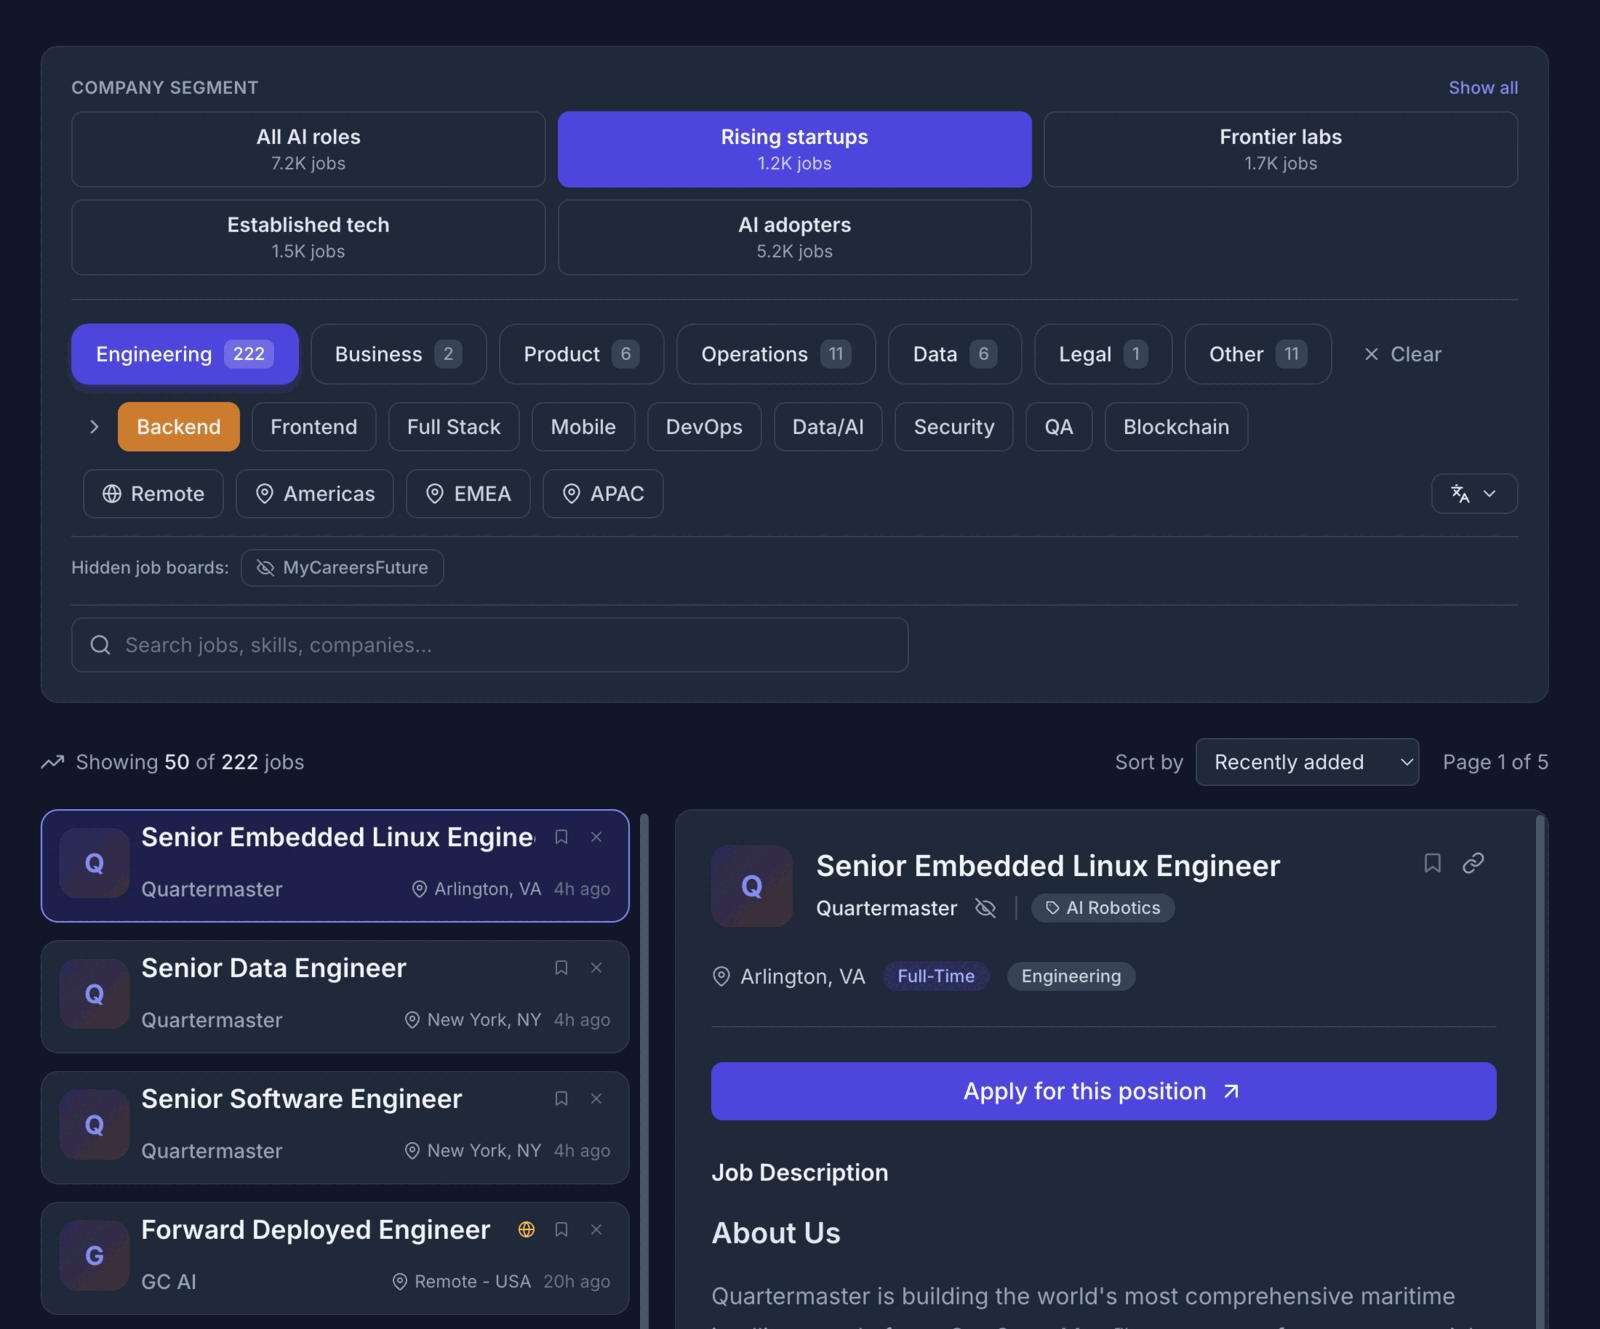Filter by Remote location
Screen dimensions: 1600x1329
[x=153, y=494]
